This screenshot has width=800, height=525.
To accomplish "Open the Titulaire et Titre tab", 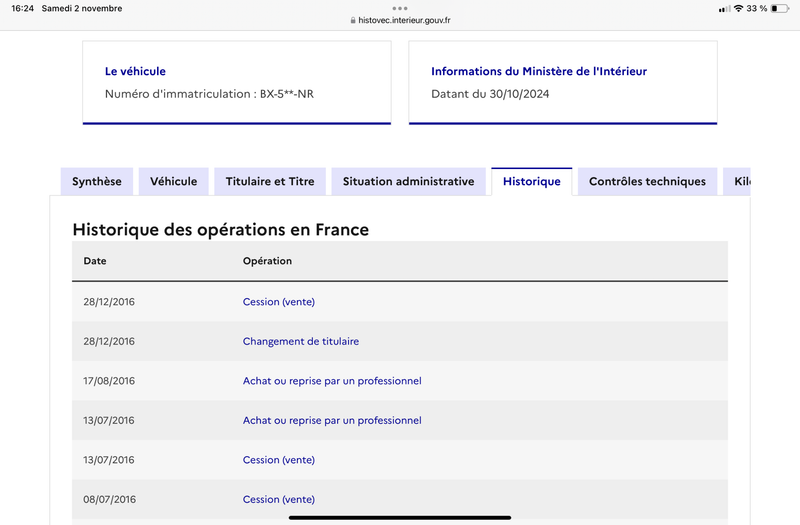I will coord(270,182).
